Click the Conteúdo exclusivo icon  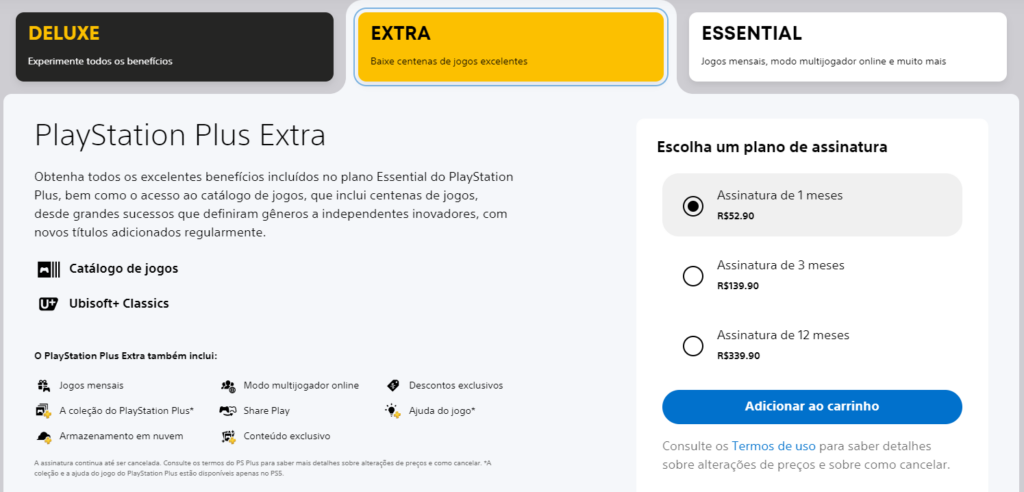pyautogui.click(x=228, y=436)
